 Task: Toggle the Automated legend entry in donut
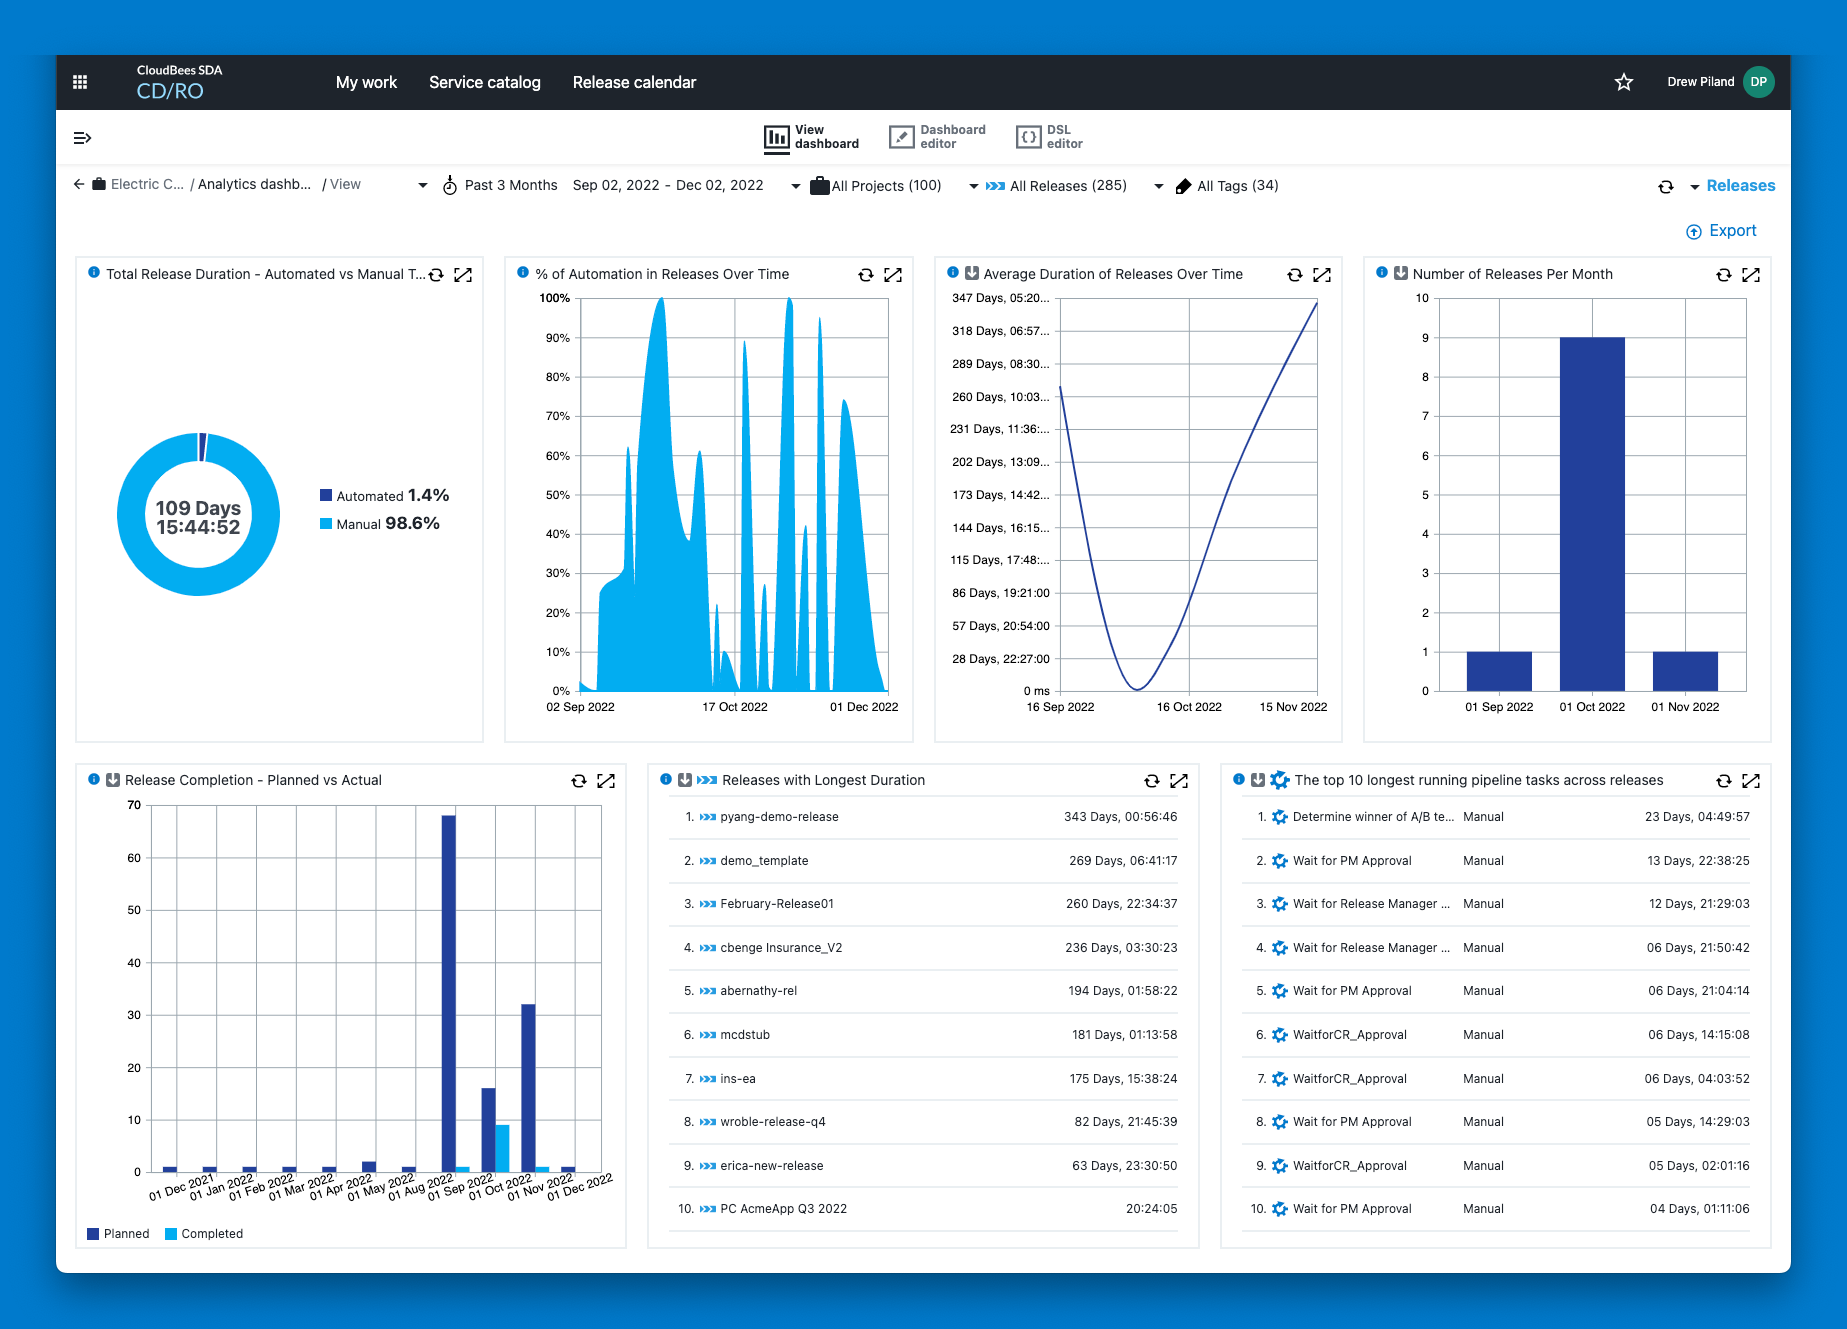pyautogui.click(x=369, y=496)
